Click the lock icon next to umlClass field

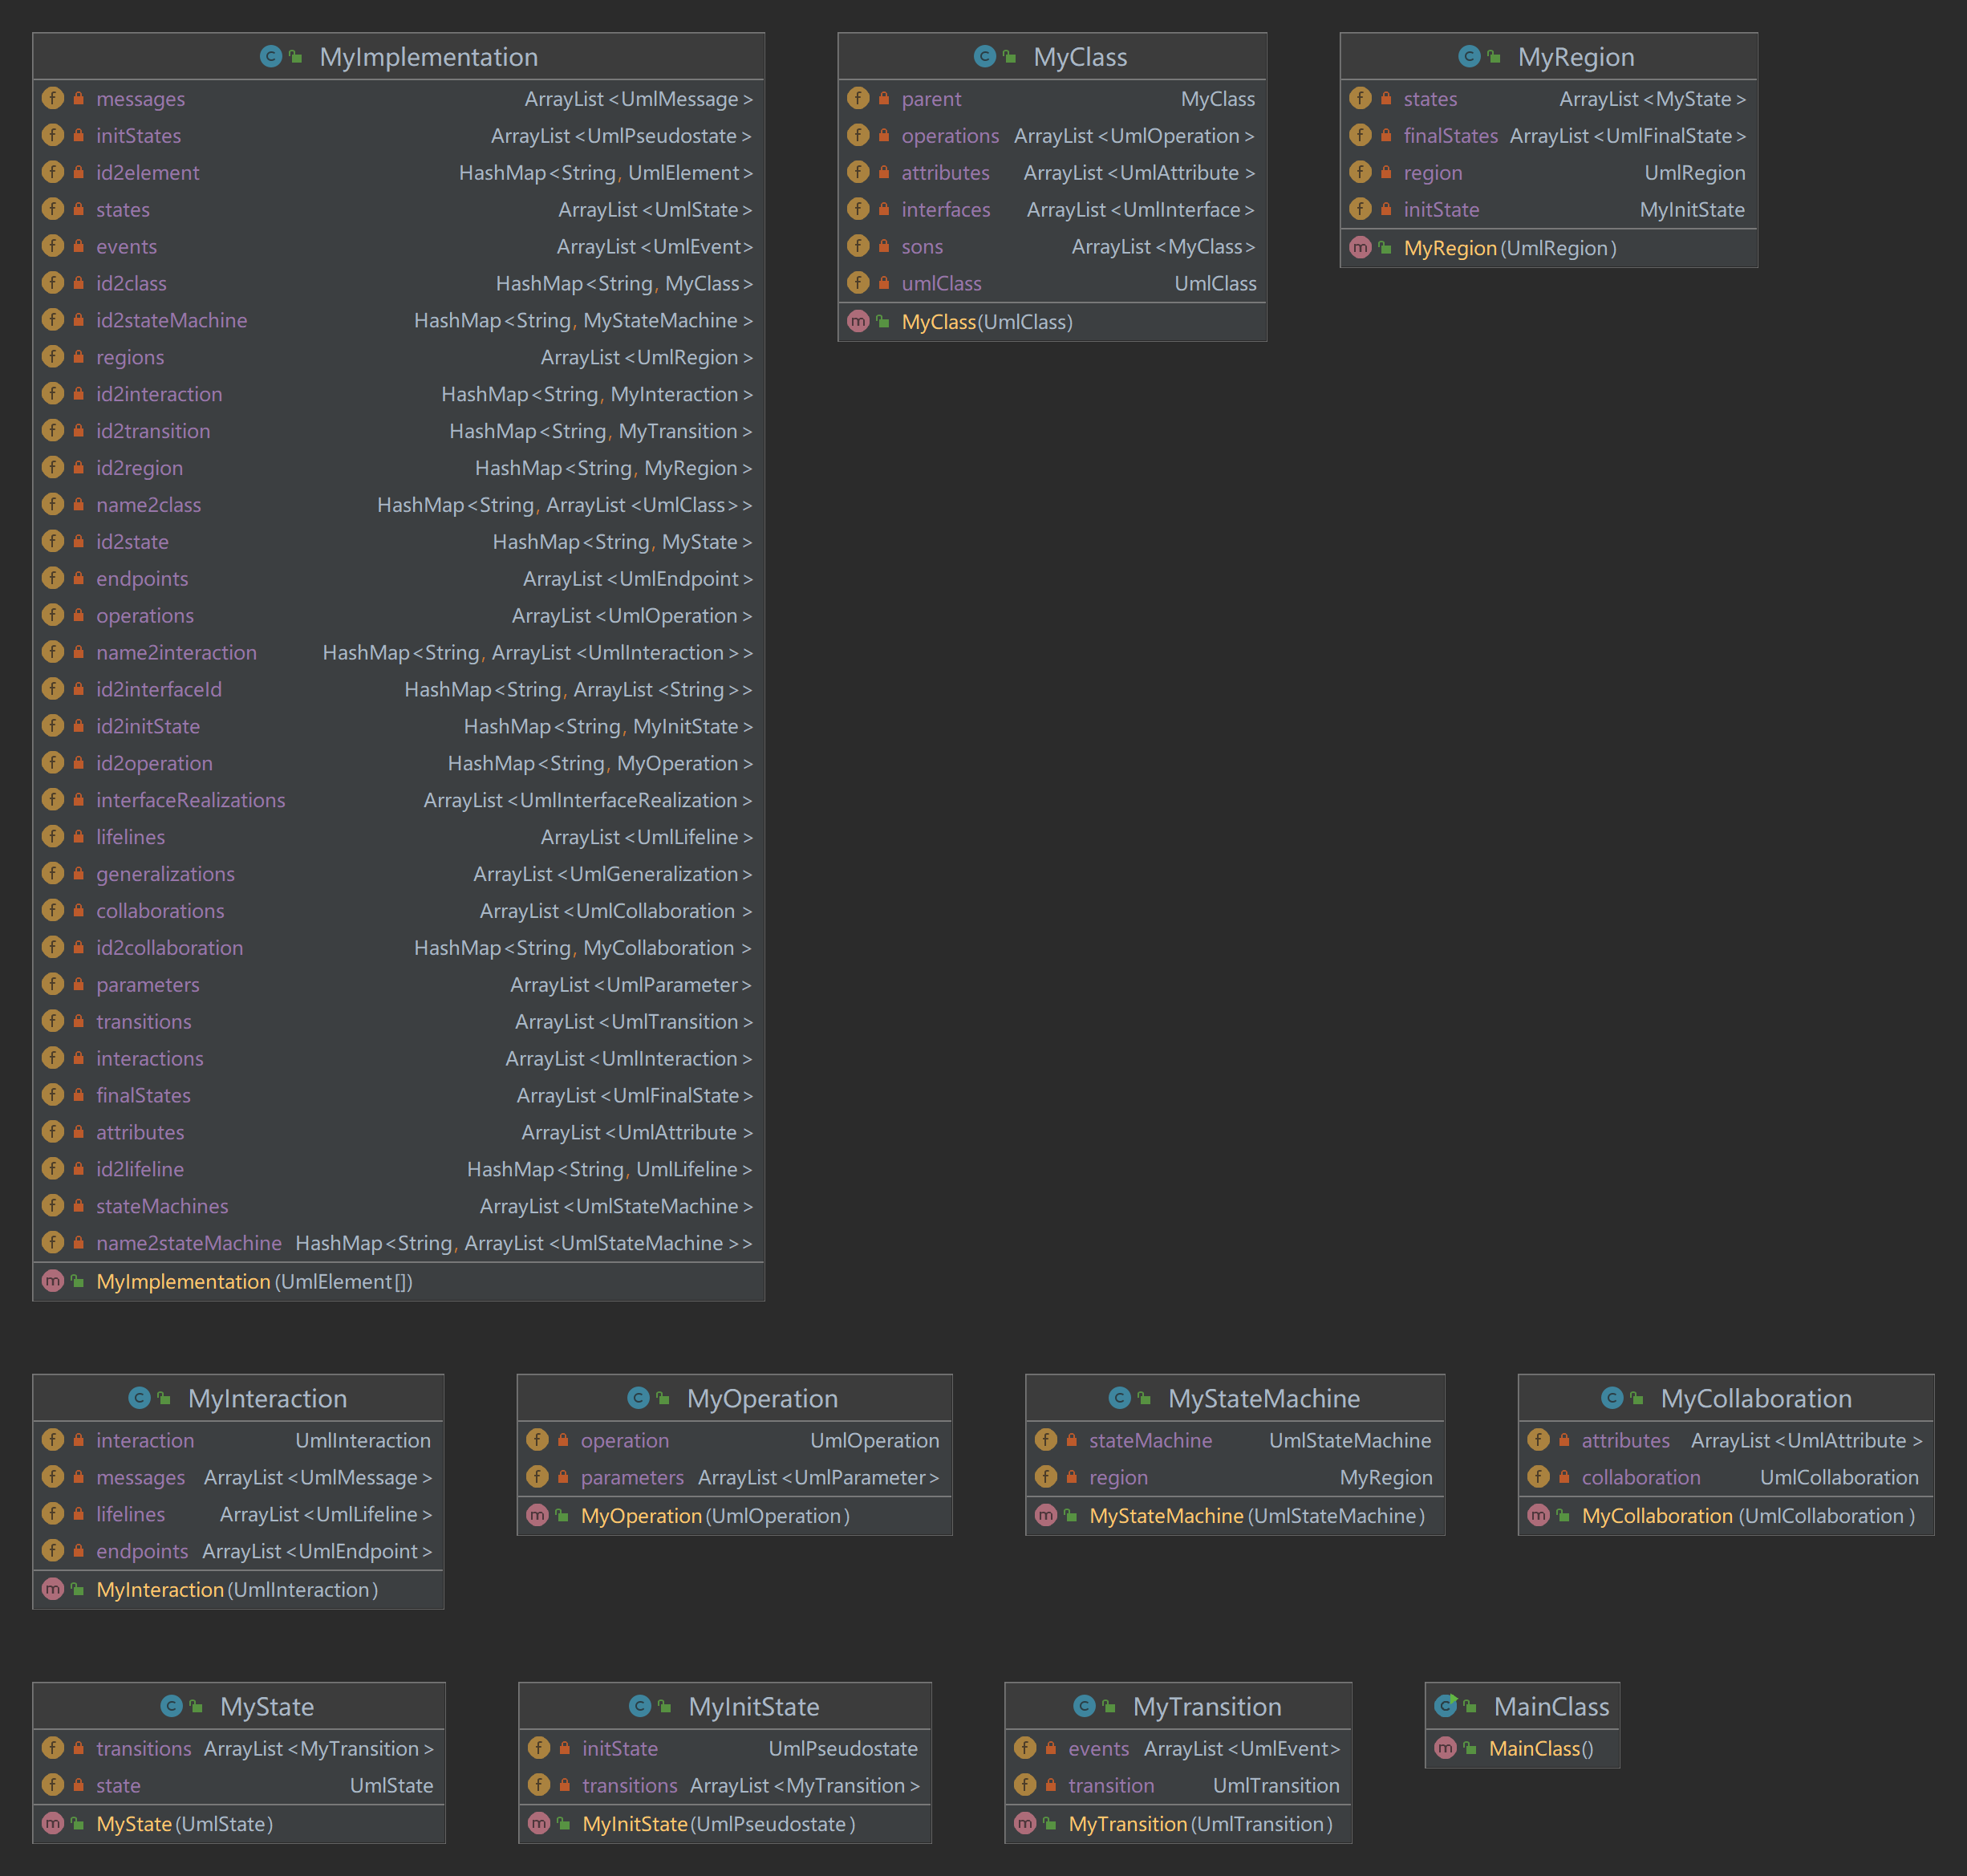(x=884, y=283)
